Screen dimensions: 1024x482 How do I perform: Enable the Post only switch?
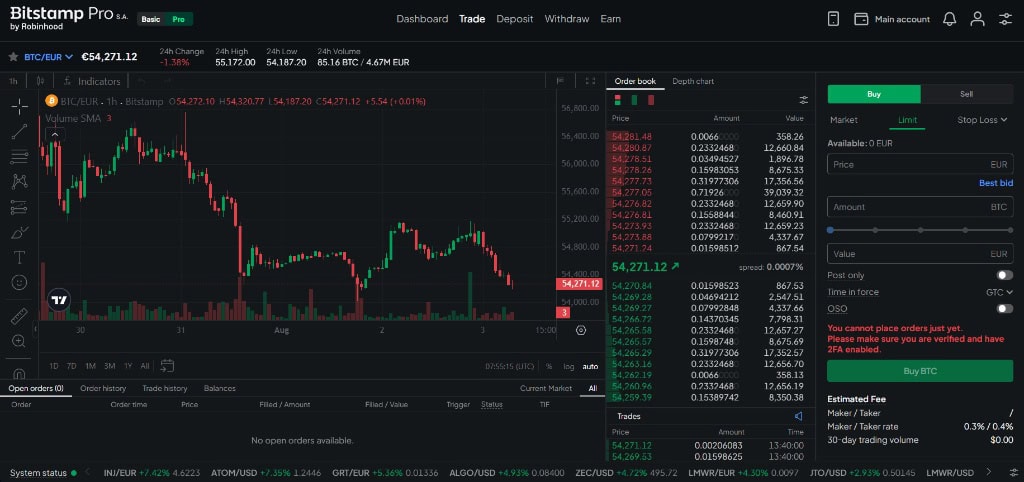click(x=1004, y=275)
